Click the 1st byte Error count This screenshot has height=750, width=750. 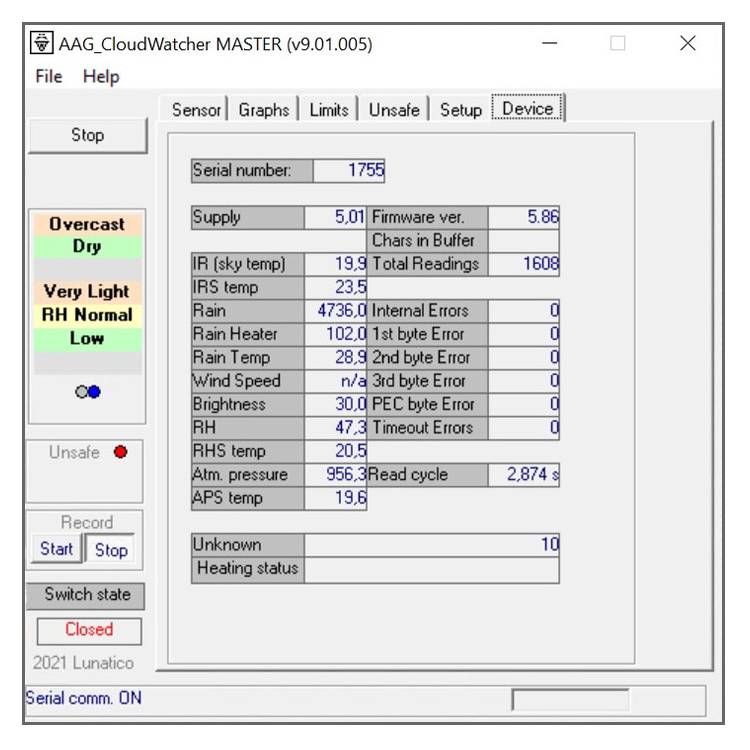tap(523, 334)
